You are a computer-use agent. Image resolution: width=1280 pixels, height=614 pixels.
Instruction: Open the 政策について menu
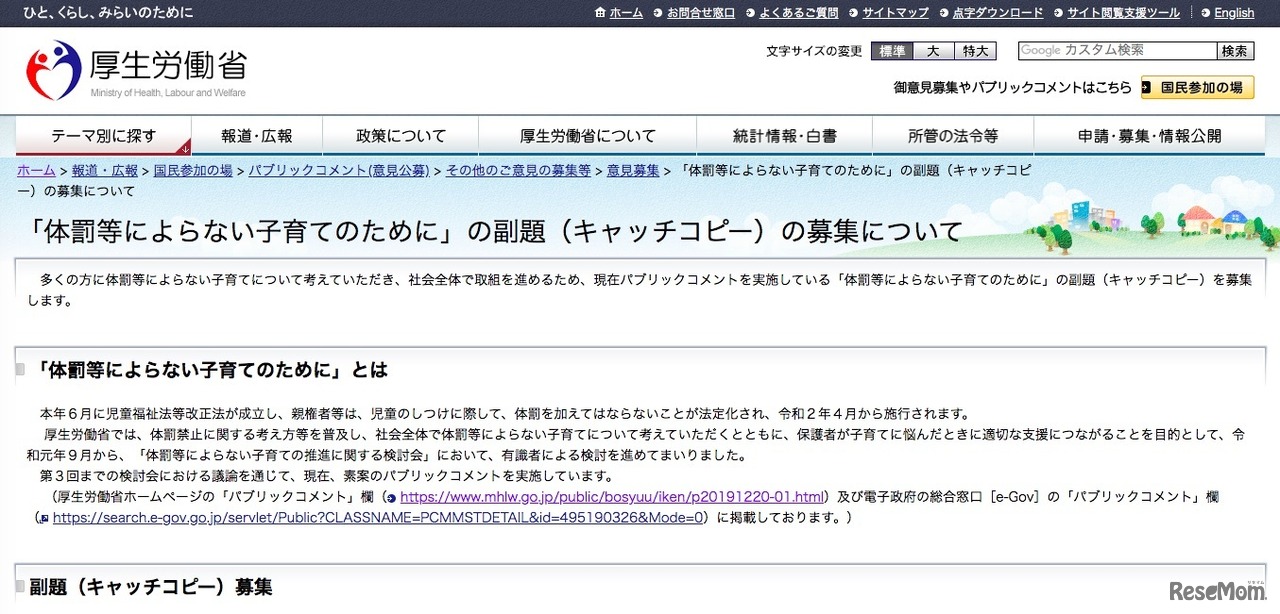[400, 135]
